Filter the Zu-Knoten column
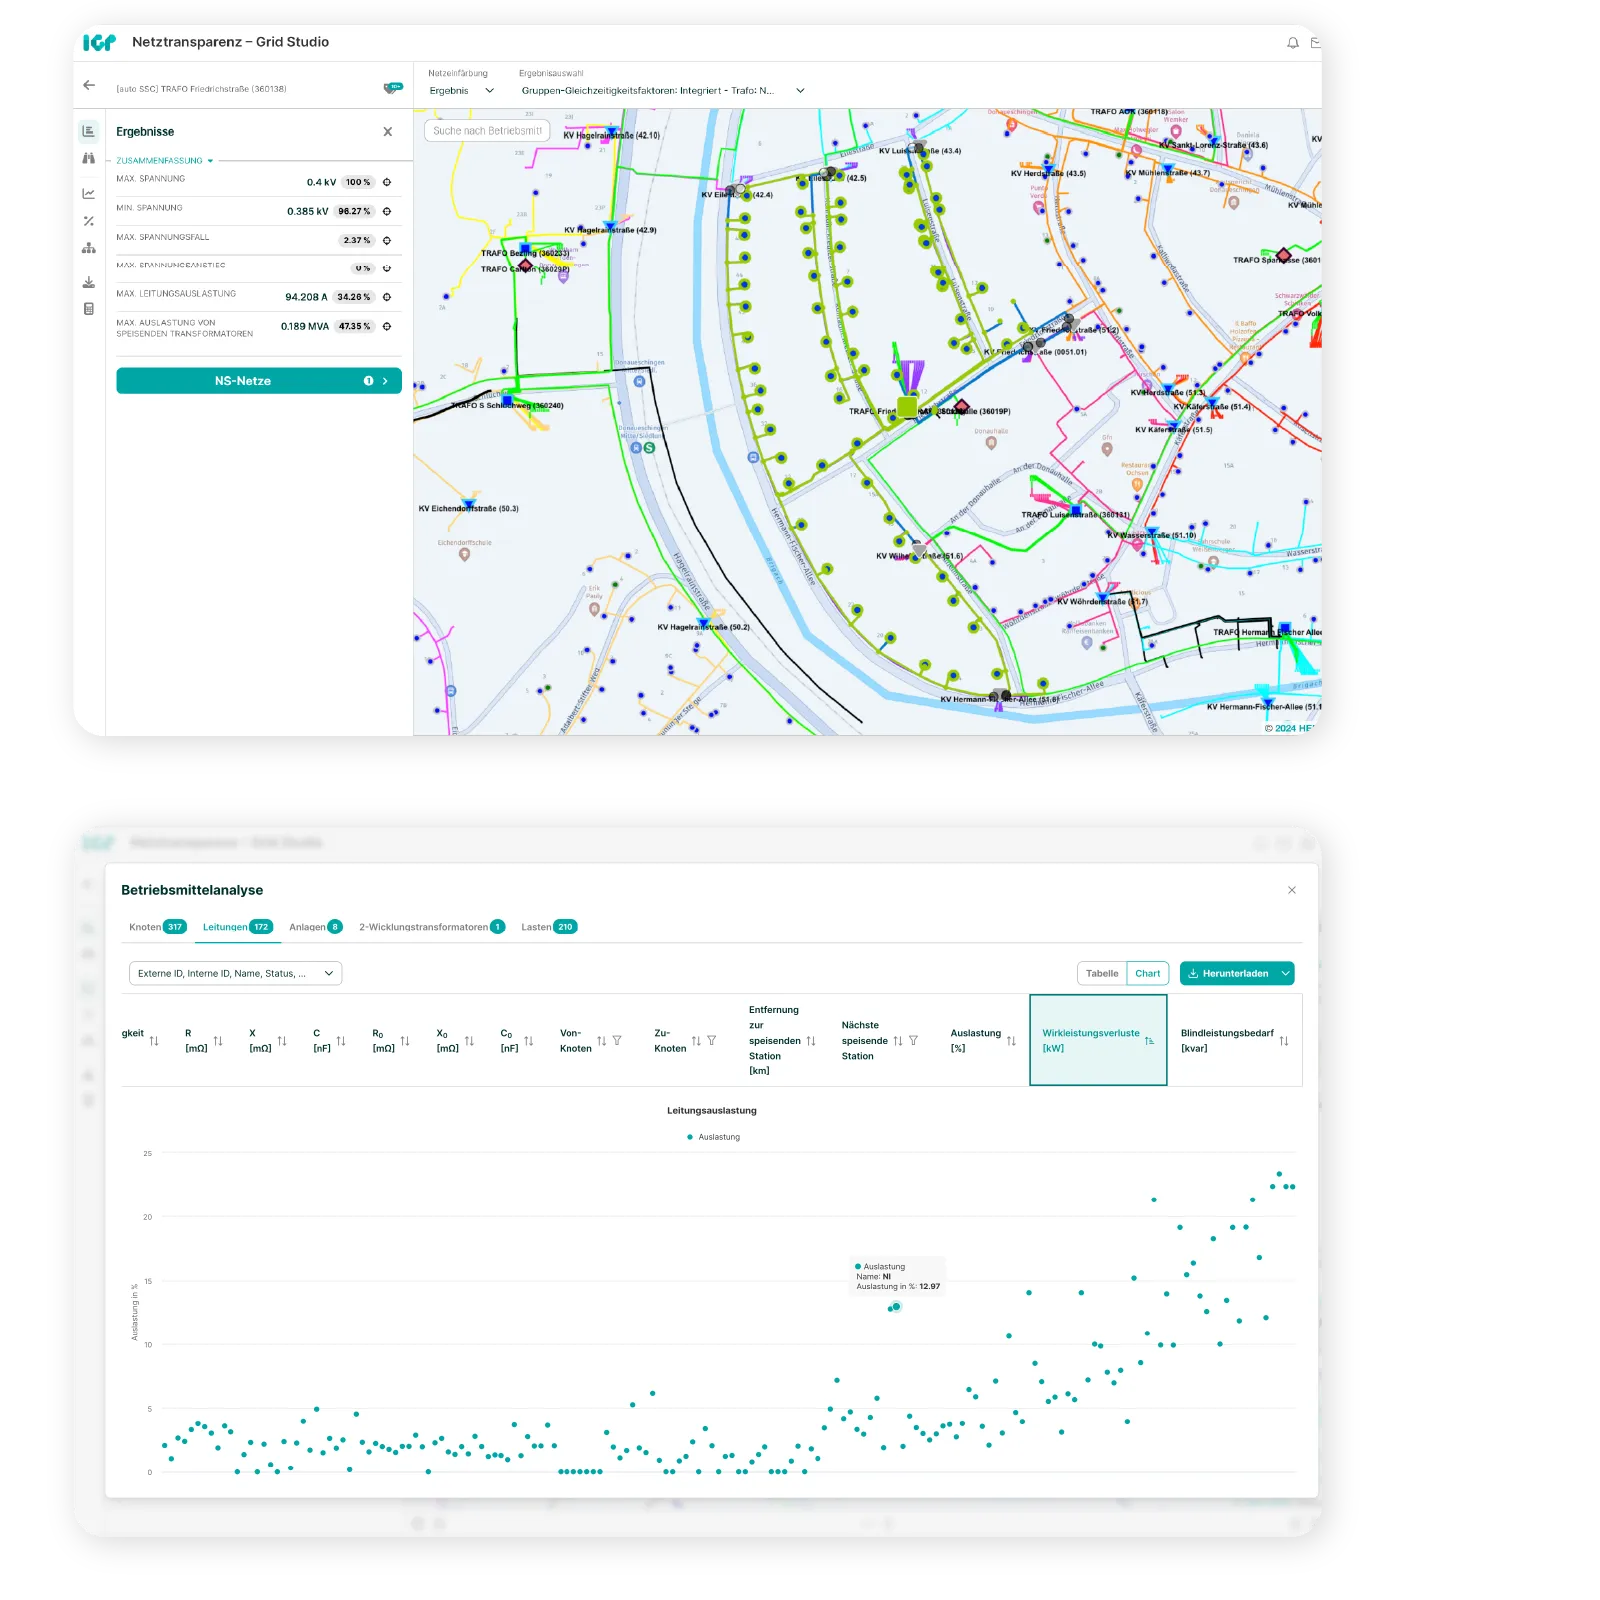The image size is (1600, 1600). pyautogui.click(x=712, y=1041)
